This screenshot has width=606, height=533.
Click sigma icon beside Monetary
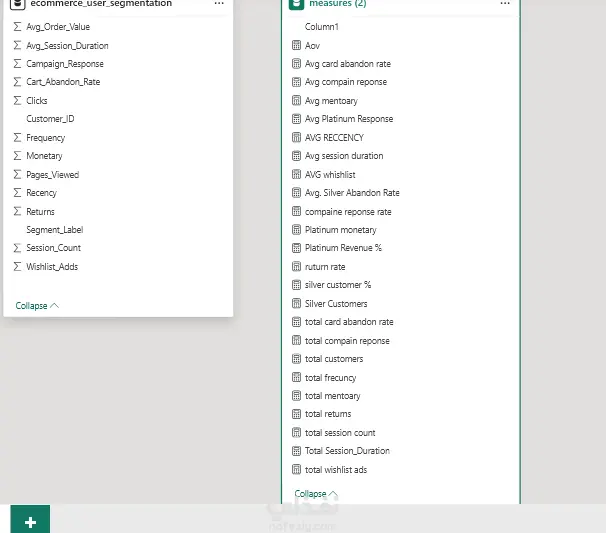(17, 155)
